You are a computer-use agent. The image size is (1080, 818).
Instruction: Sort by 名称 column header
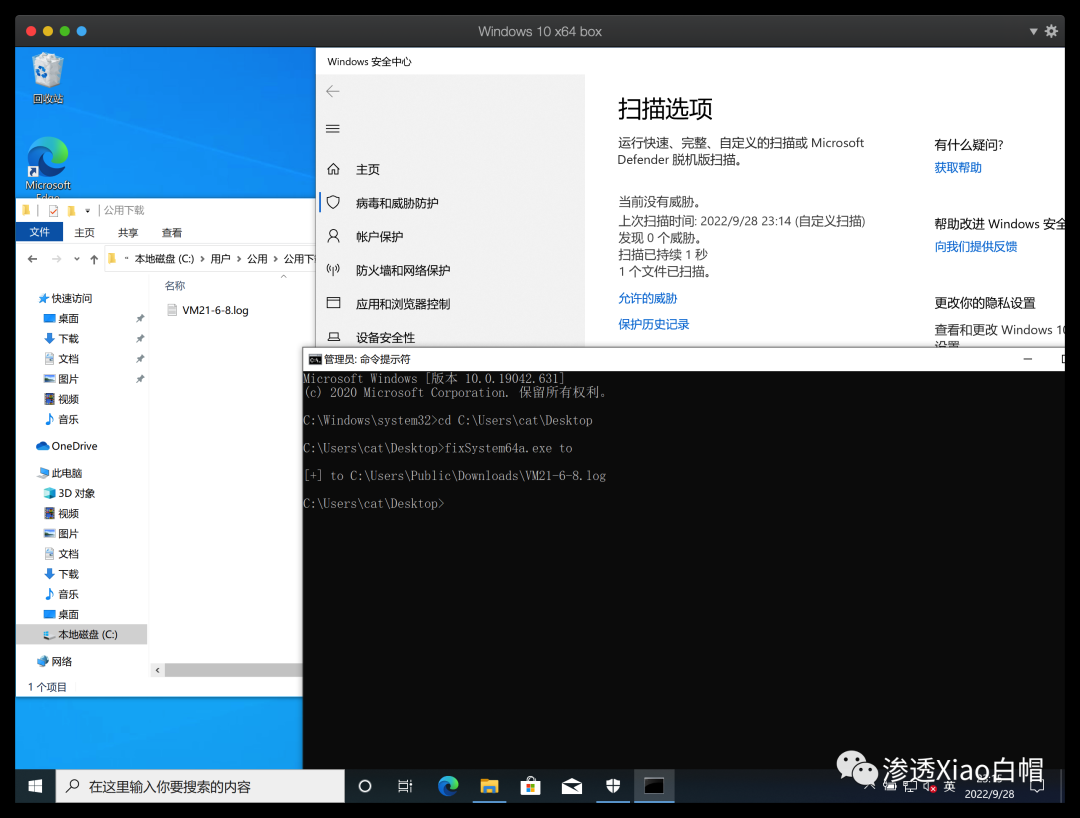(175, 286)
